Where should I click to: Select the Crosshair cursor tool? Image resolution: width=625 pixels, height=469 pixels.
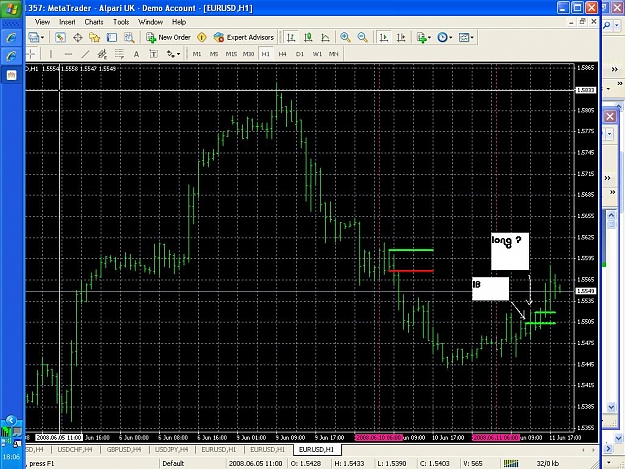(31, 54)
